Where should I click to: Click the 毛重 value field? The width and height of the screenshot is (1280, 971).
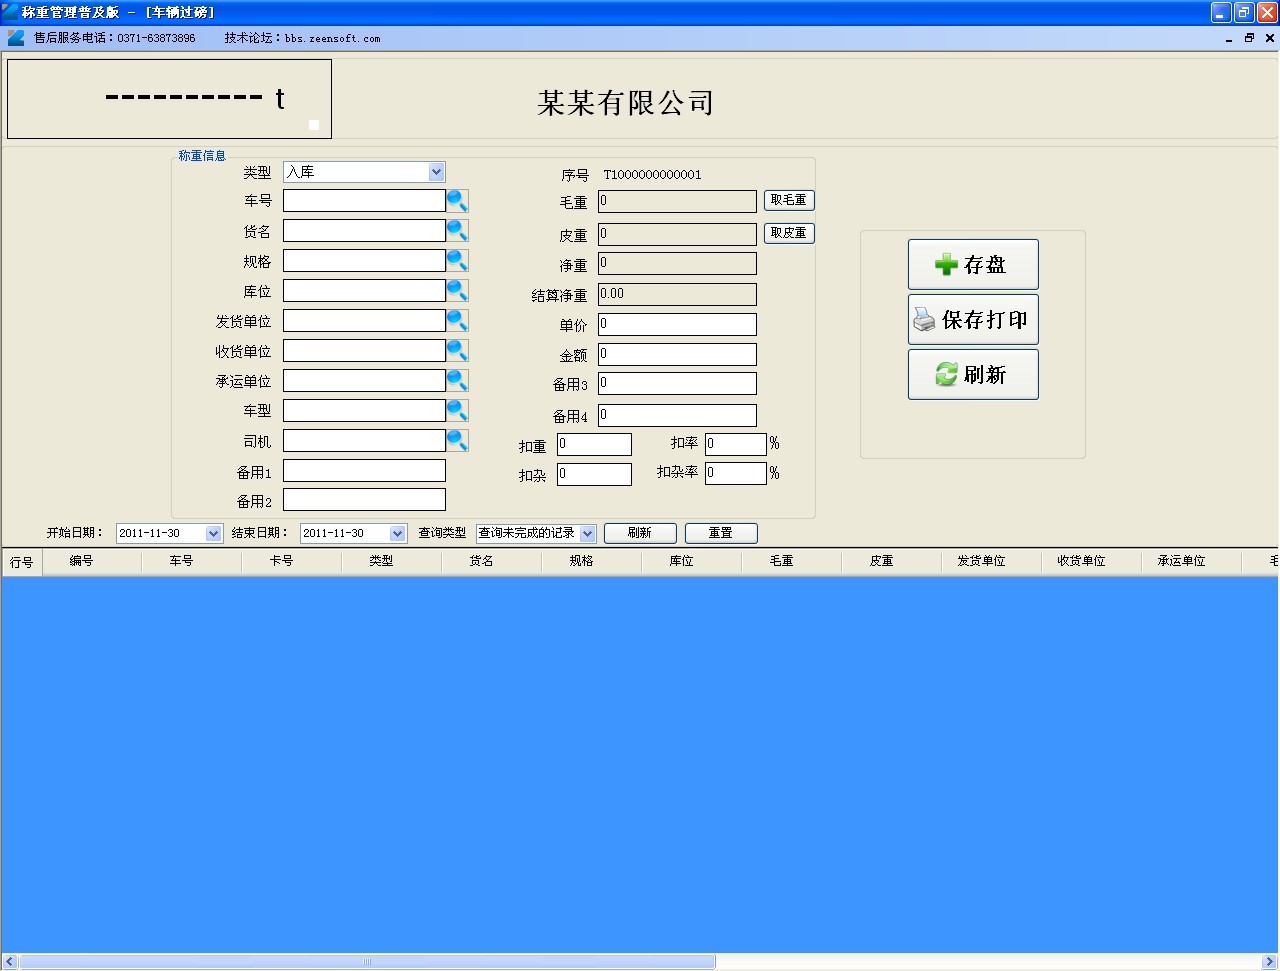coord(677,202)
